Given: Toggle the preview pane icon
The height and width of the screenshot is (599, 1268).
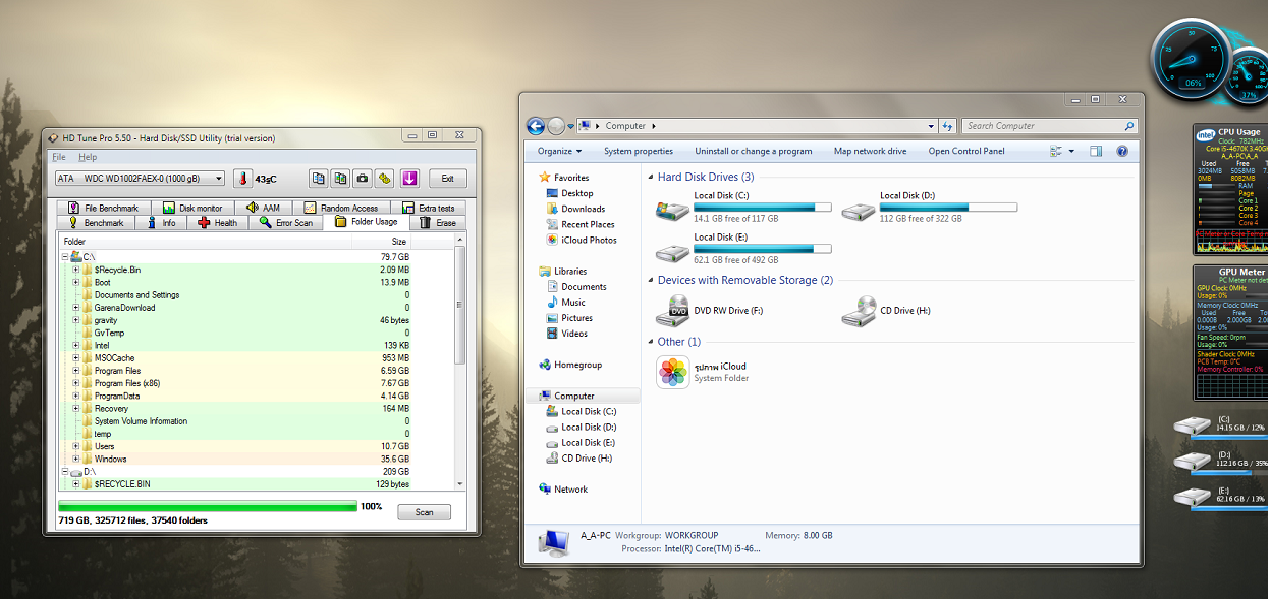Looking at the screenshot, I should [x=1096, y=151].
